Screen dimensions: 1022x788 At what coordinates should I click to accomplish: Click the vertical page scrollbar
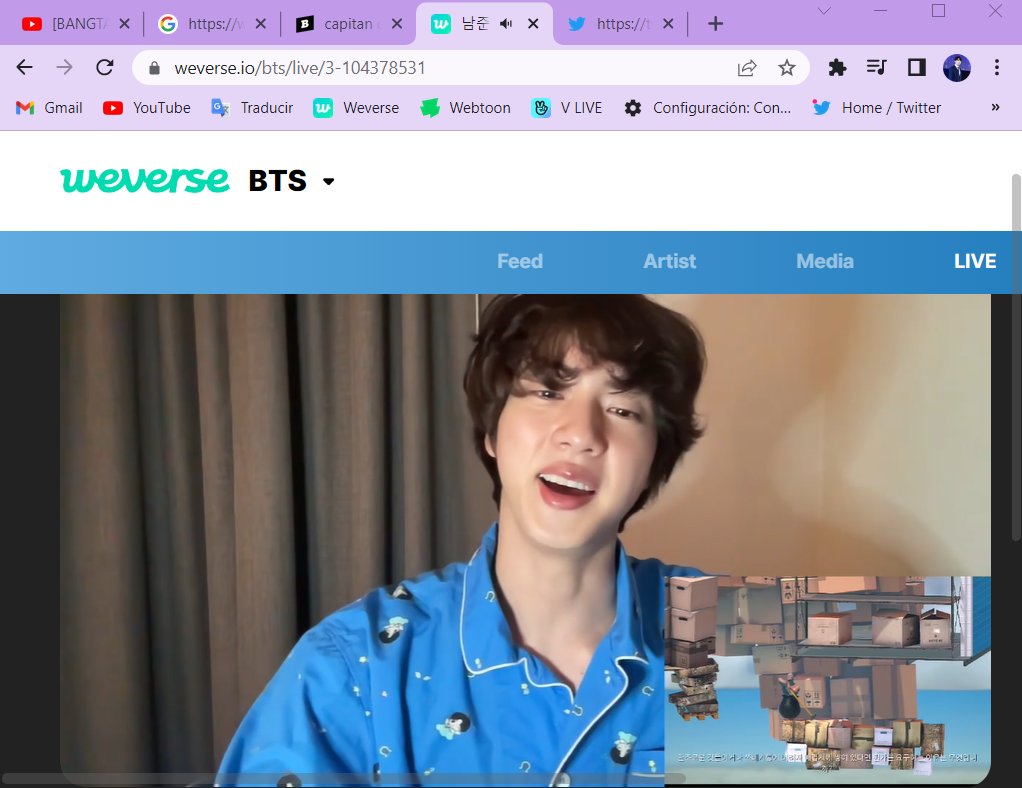tap(1015, 357)
